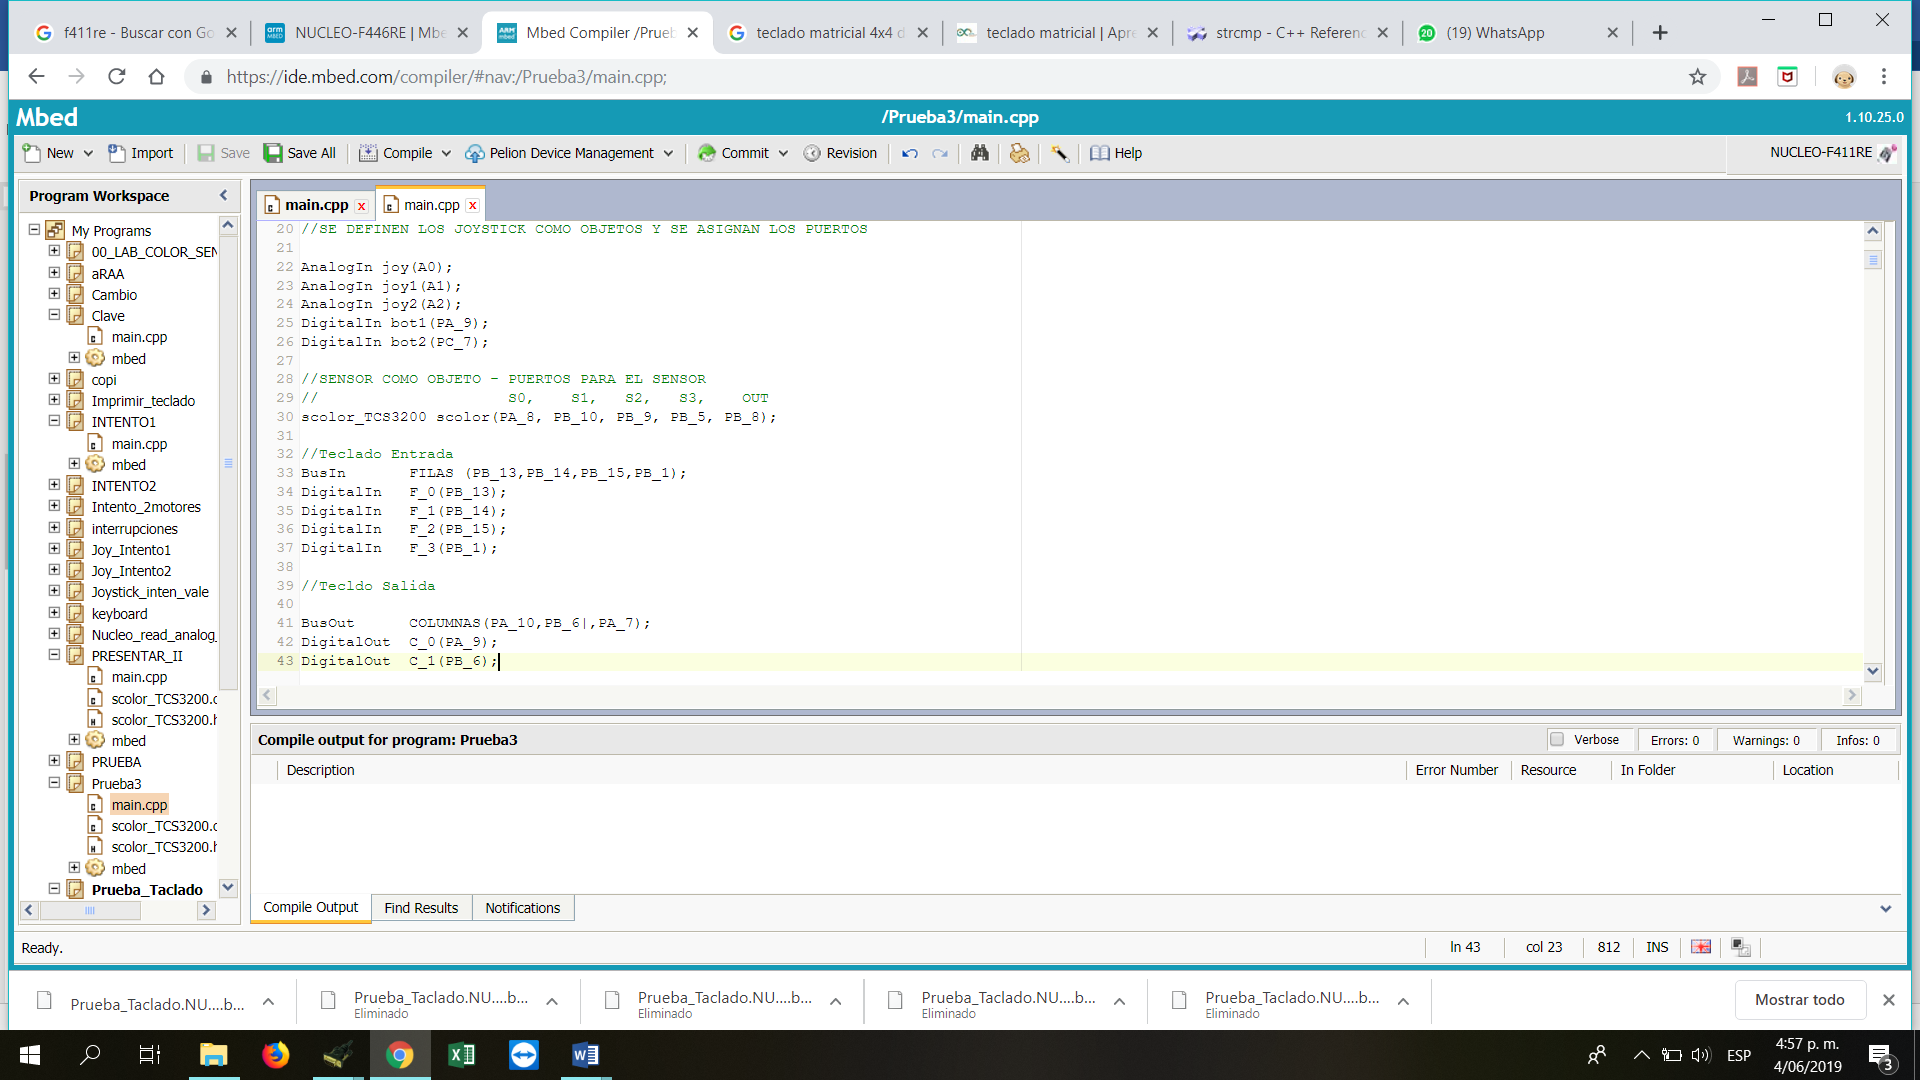Click the Save All toolbar icon
This screenshot has height=1080, width=1920.
[x=273, y=153]
